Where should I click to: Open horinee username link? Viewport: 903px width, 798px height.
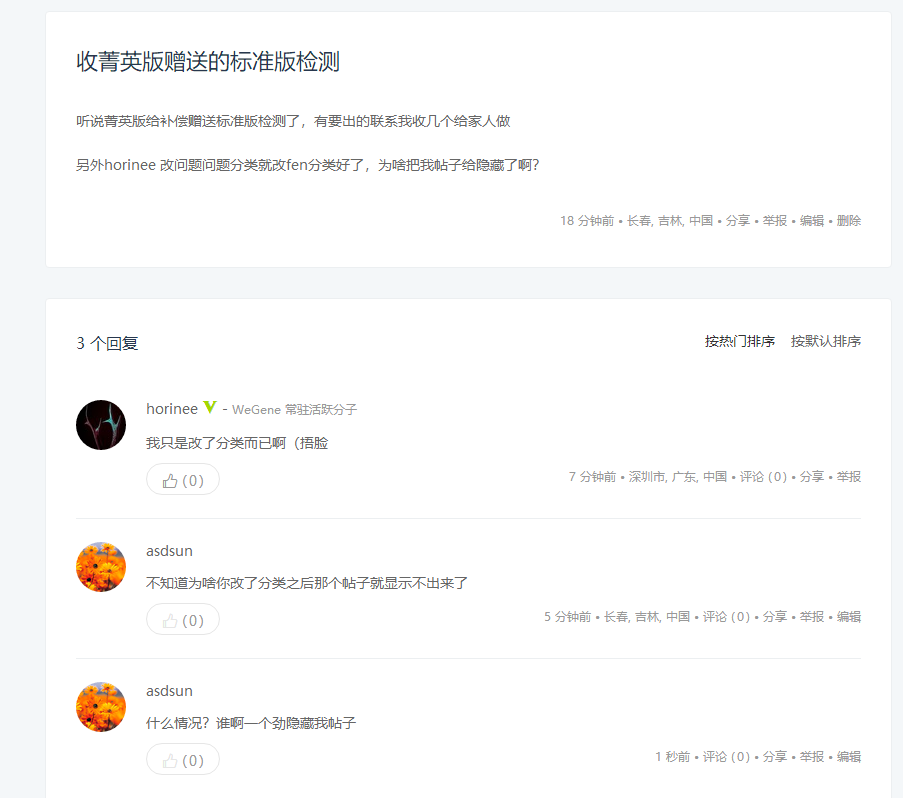[x=172, y=409]
